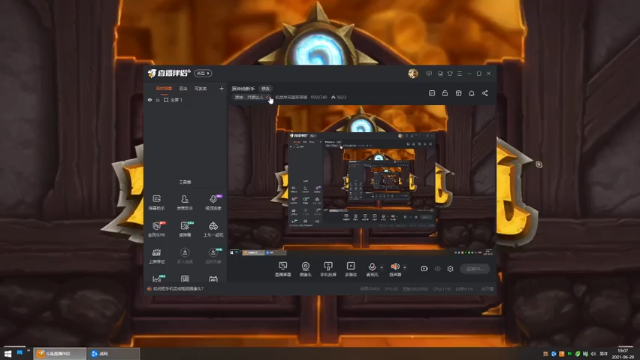The width and height of the screenshot is (640, 360).
Task: Toggle visibility eye of fullscreen 1 source
Action: [x=150, y=100]
